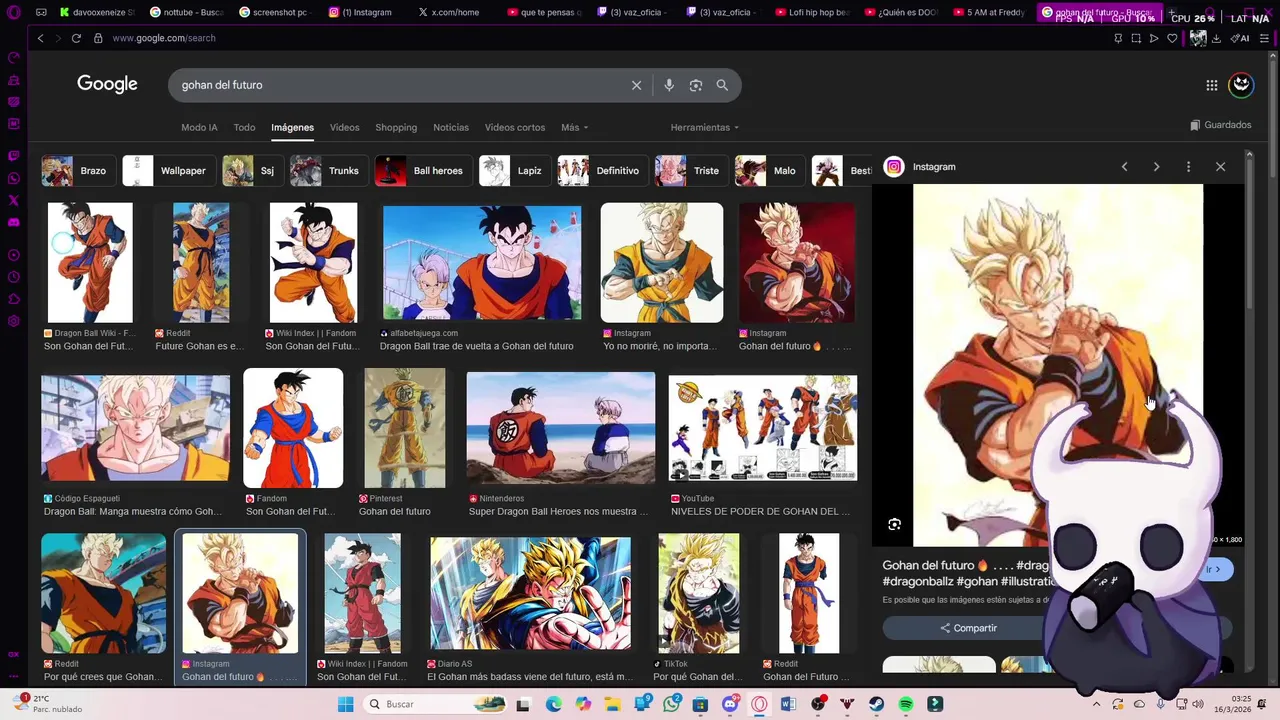Image resolution: width=1280 pixels, height=720 pixels.
Task: Switch to the Noticias tab
Action: (451, 128)
